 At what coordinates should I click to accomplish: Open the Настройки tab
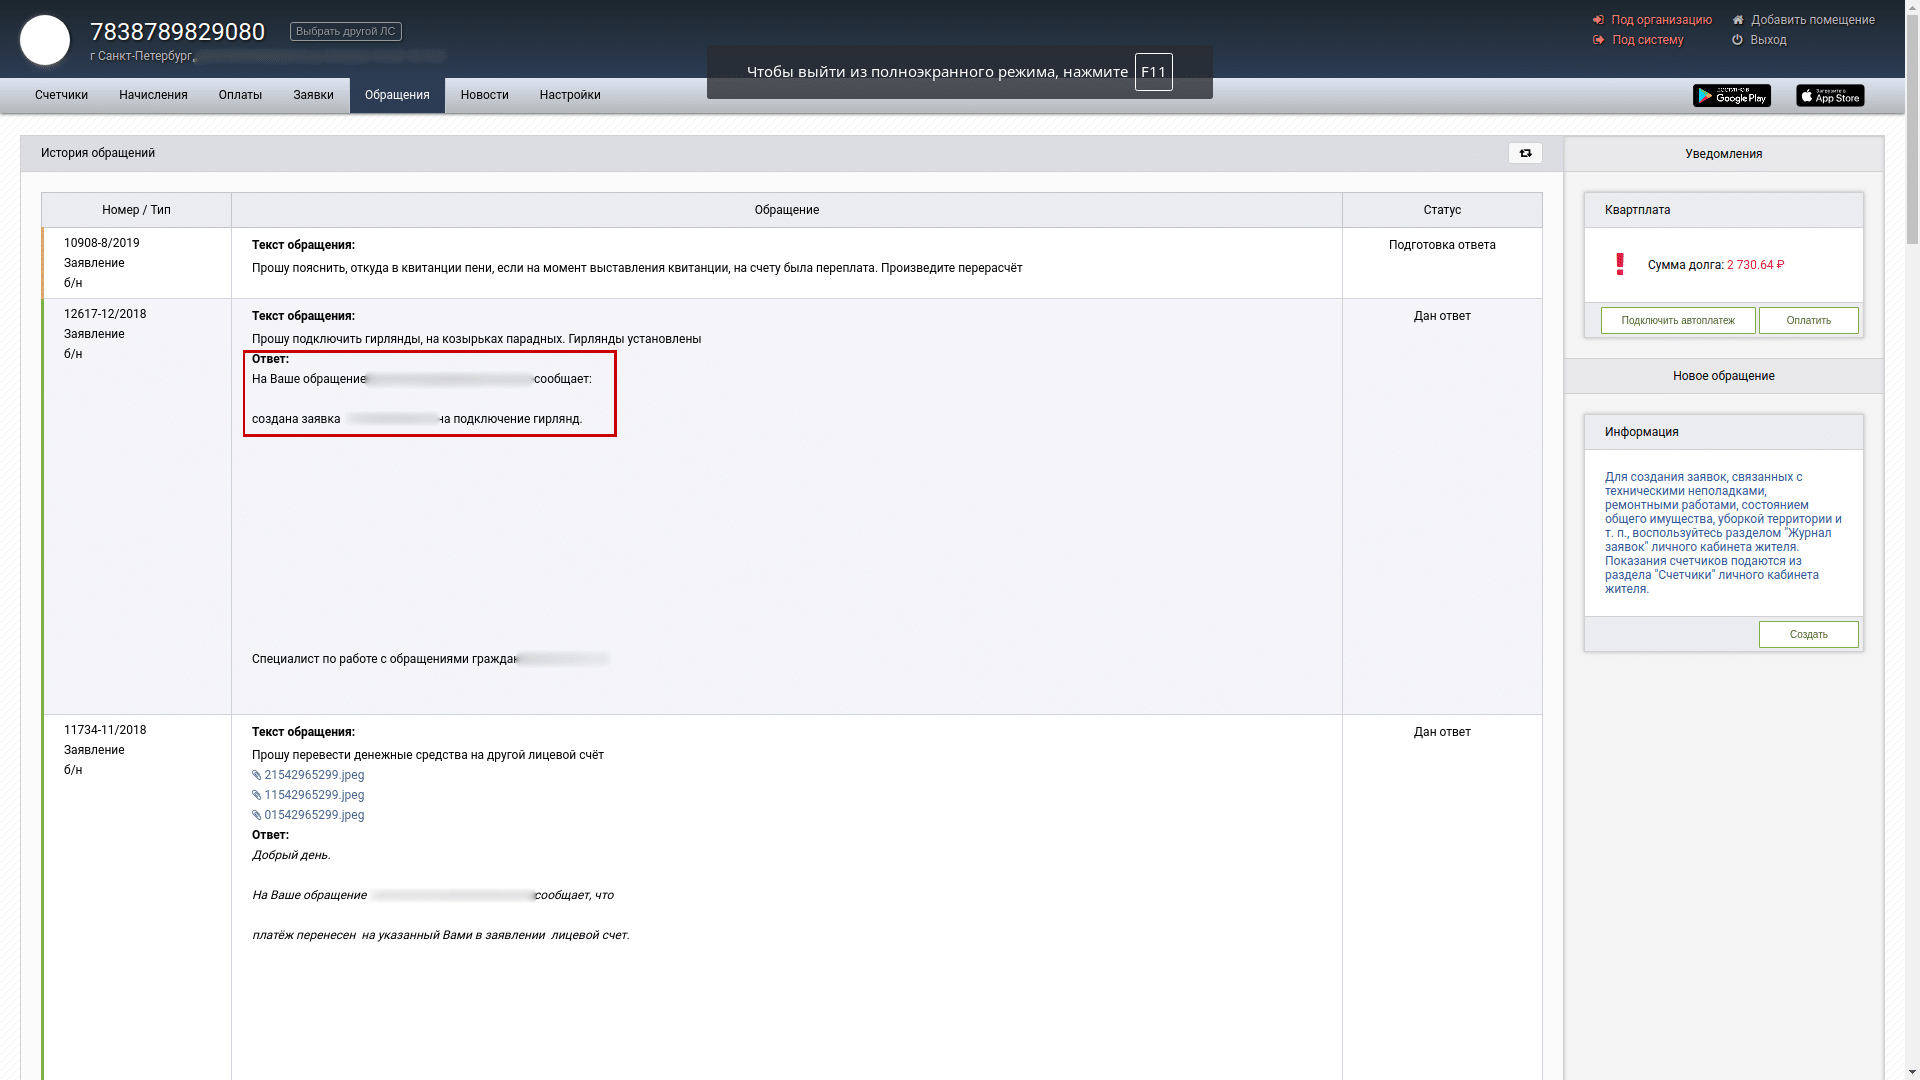click(570, 95)
